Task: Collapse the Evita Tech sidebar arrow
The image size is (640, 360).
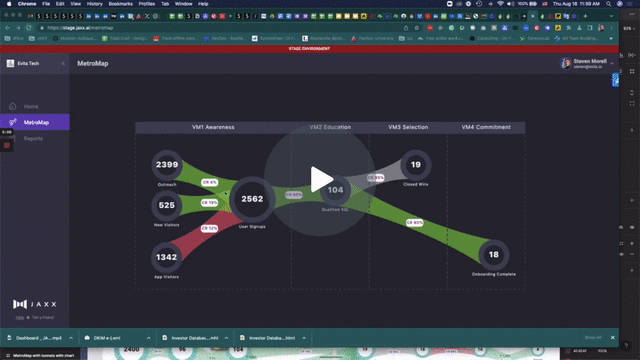Action: tap(63, 63)
